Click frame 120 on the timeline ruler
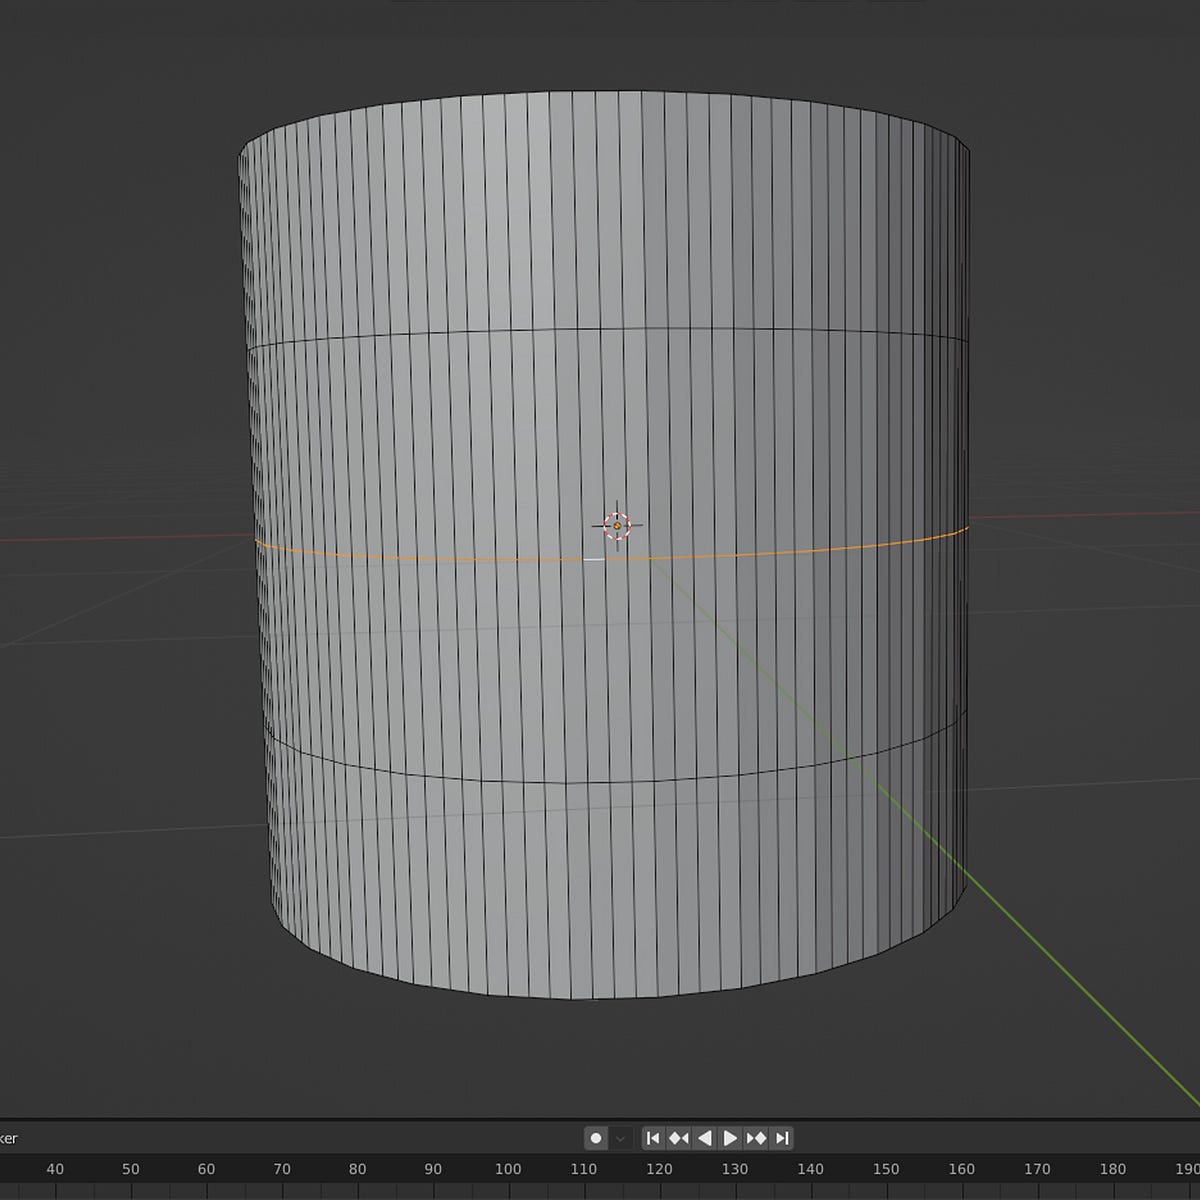The height and width of the screenshot is (1200, 1200). (x=659, y=1169)
